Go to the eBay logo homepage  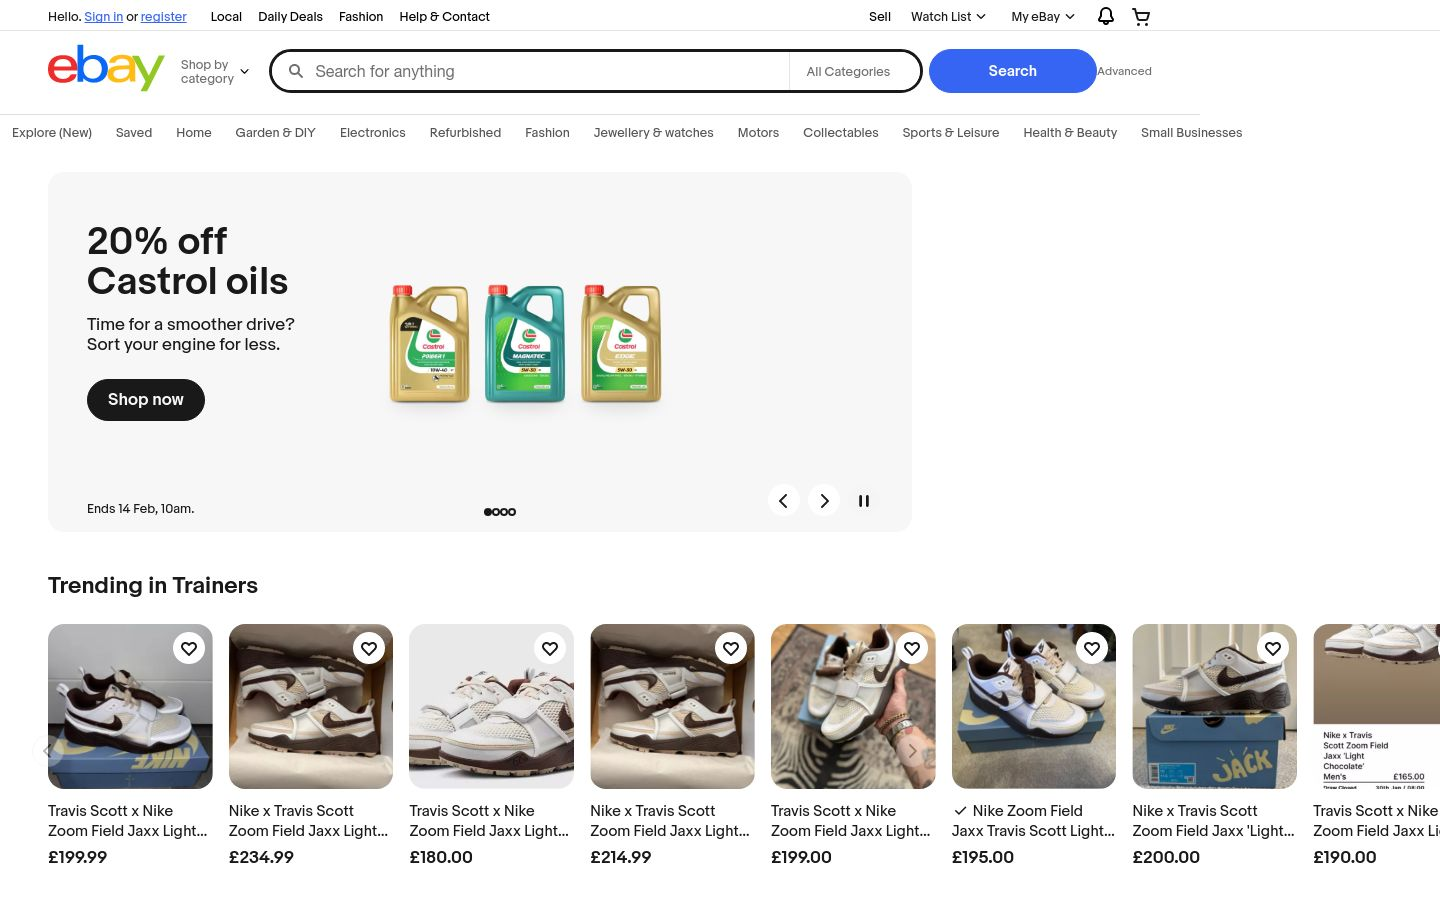[x=106, y=68]
